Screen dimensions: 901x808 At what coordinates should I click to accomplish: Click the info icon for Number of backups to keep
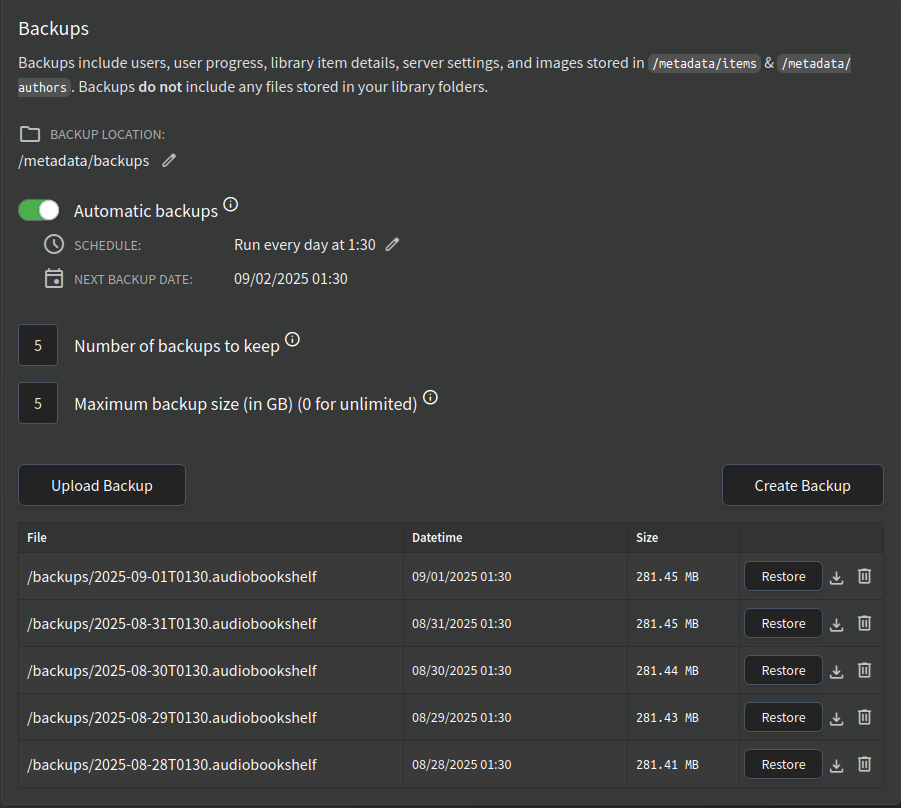(291, 339)
